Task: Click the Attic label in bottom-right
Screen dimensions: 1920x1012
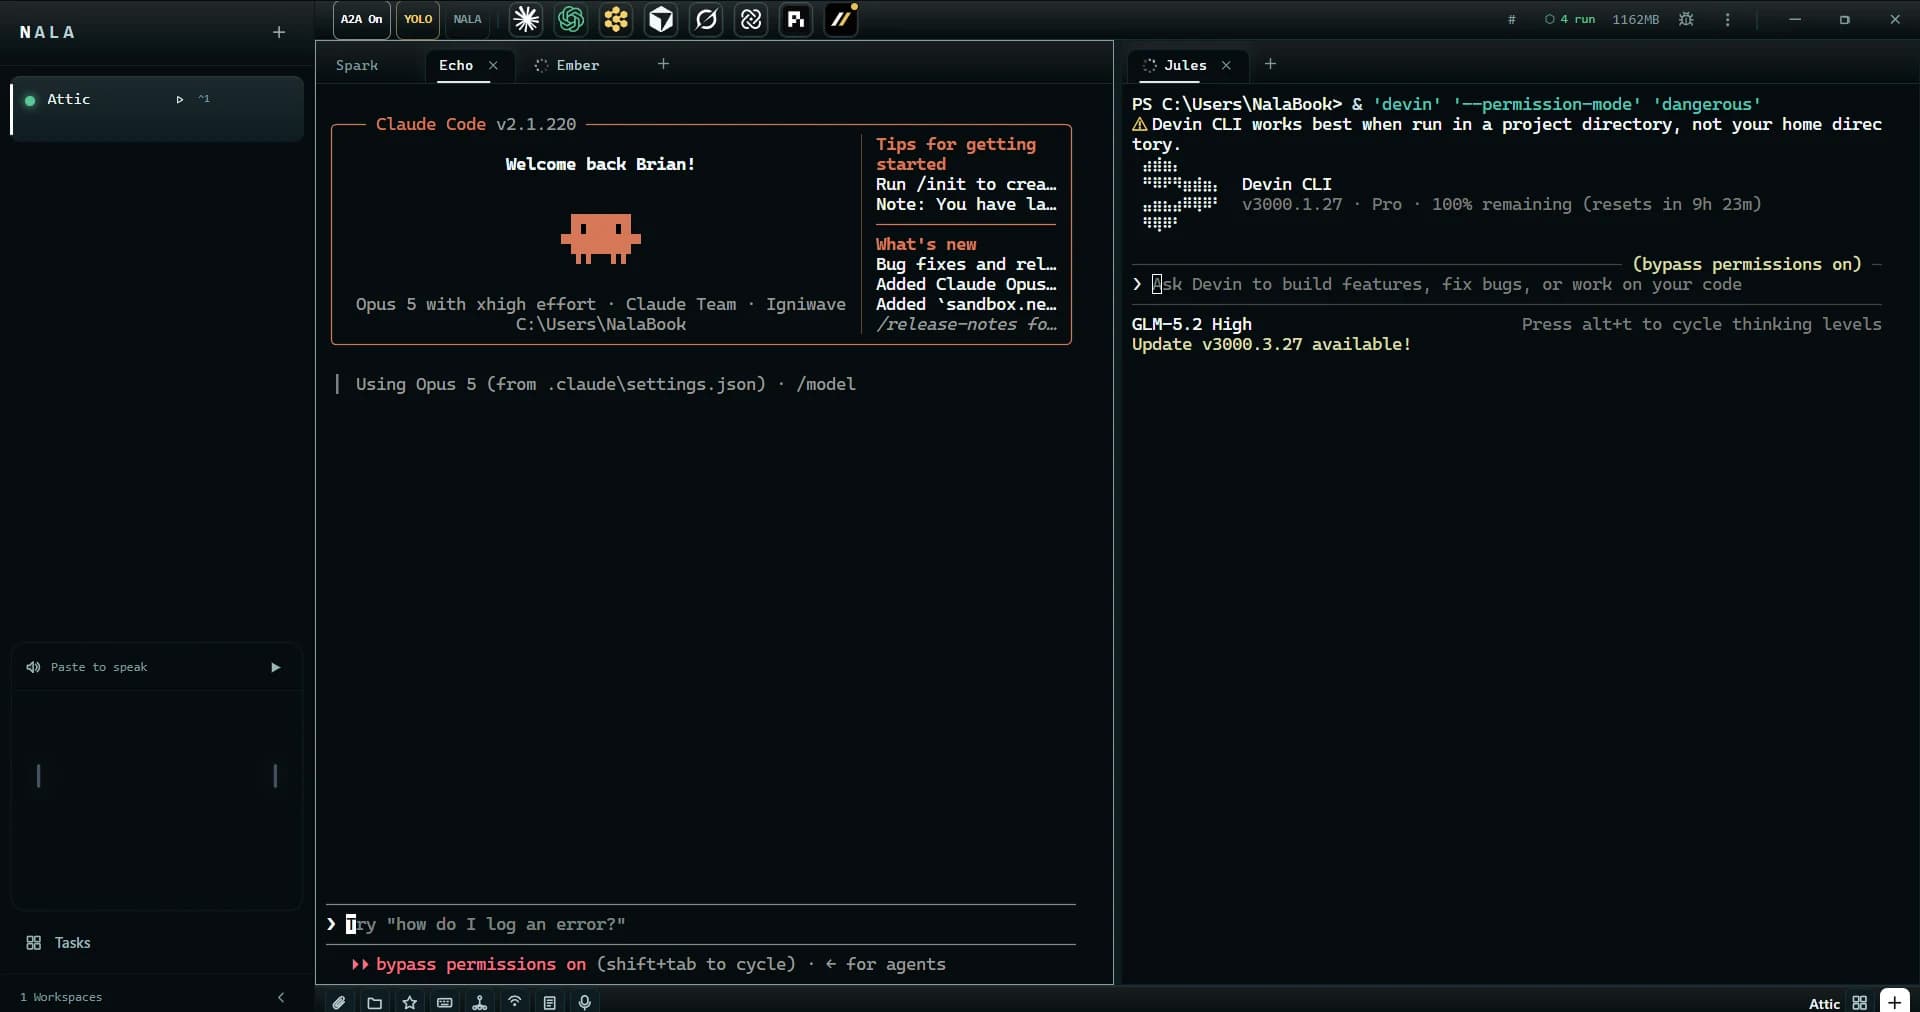Action: pos(1824,1003)
